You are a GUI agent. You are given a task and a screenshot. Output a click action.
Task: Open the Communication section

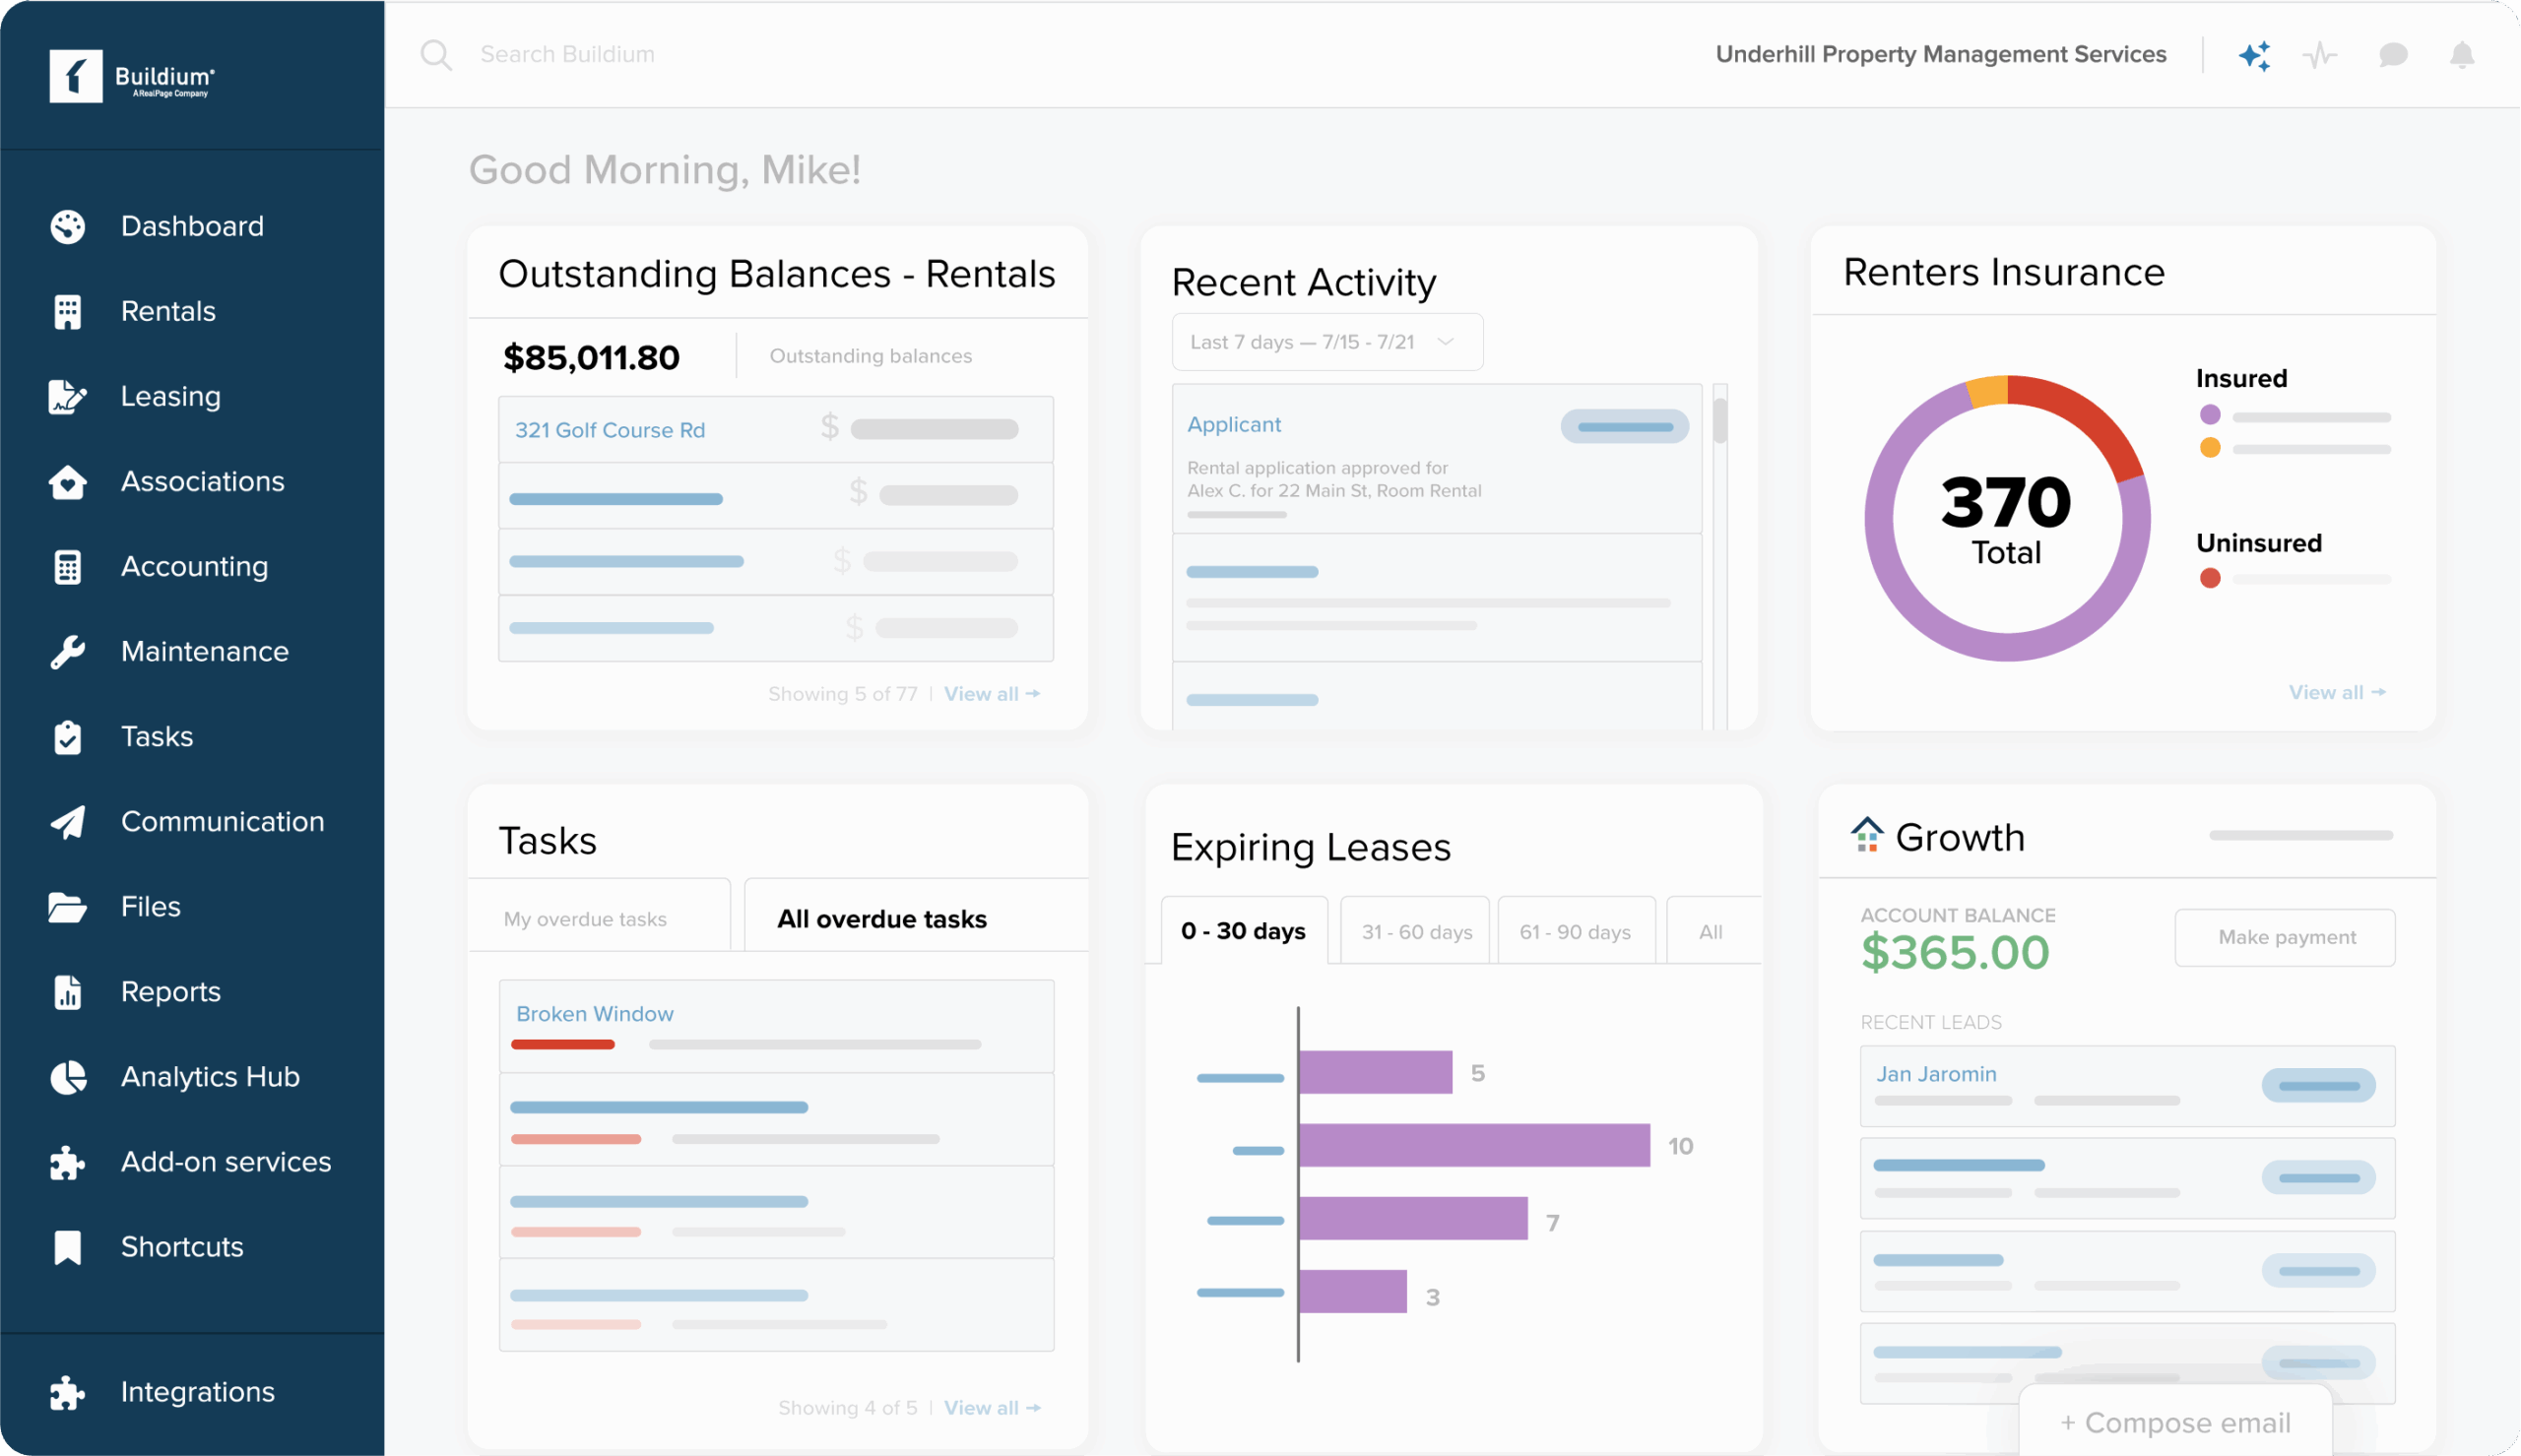222,821
